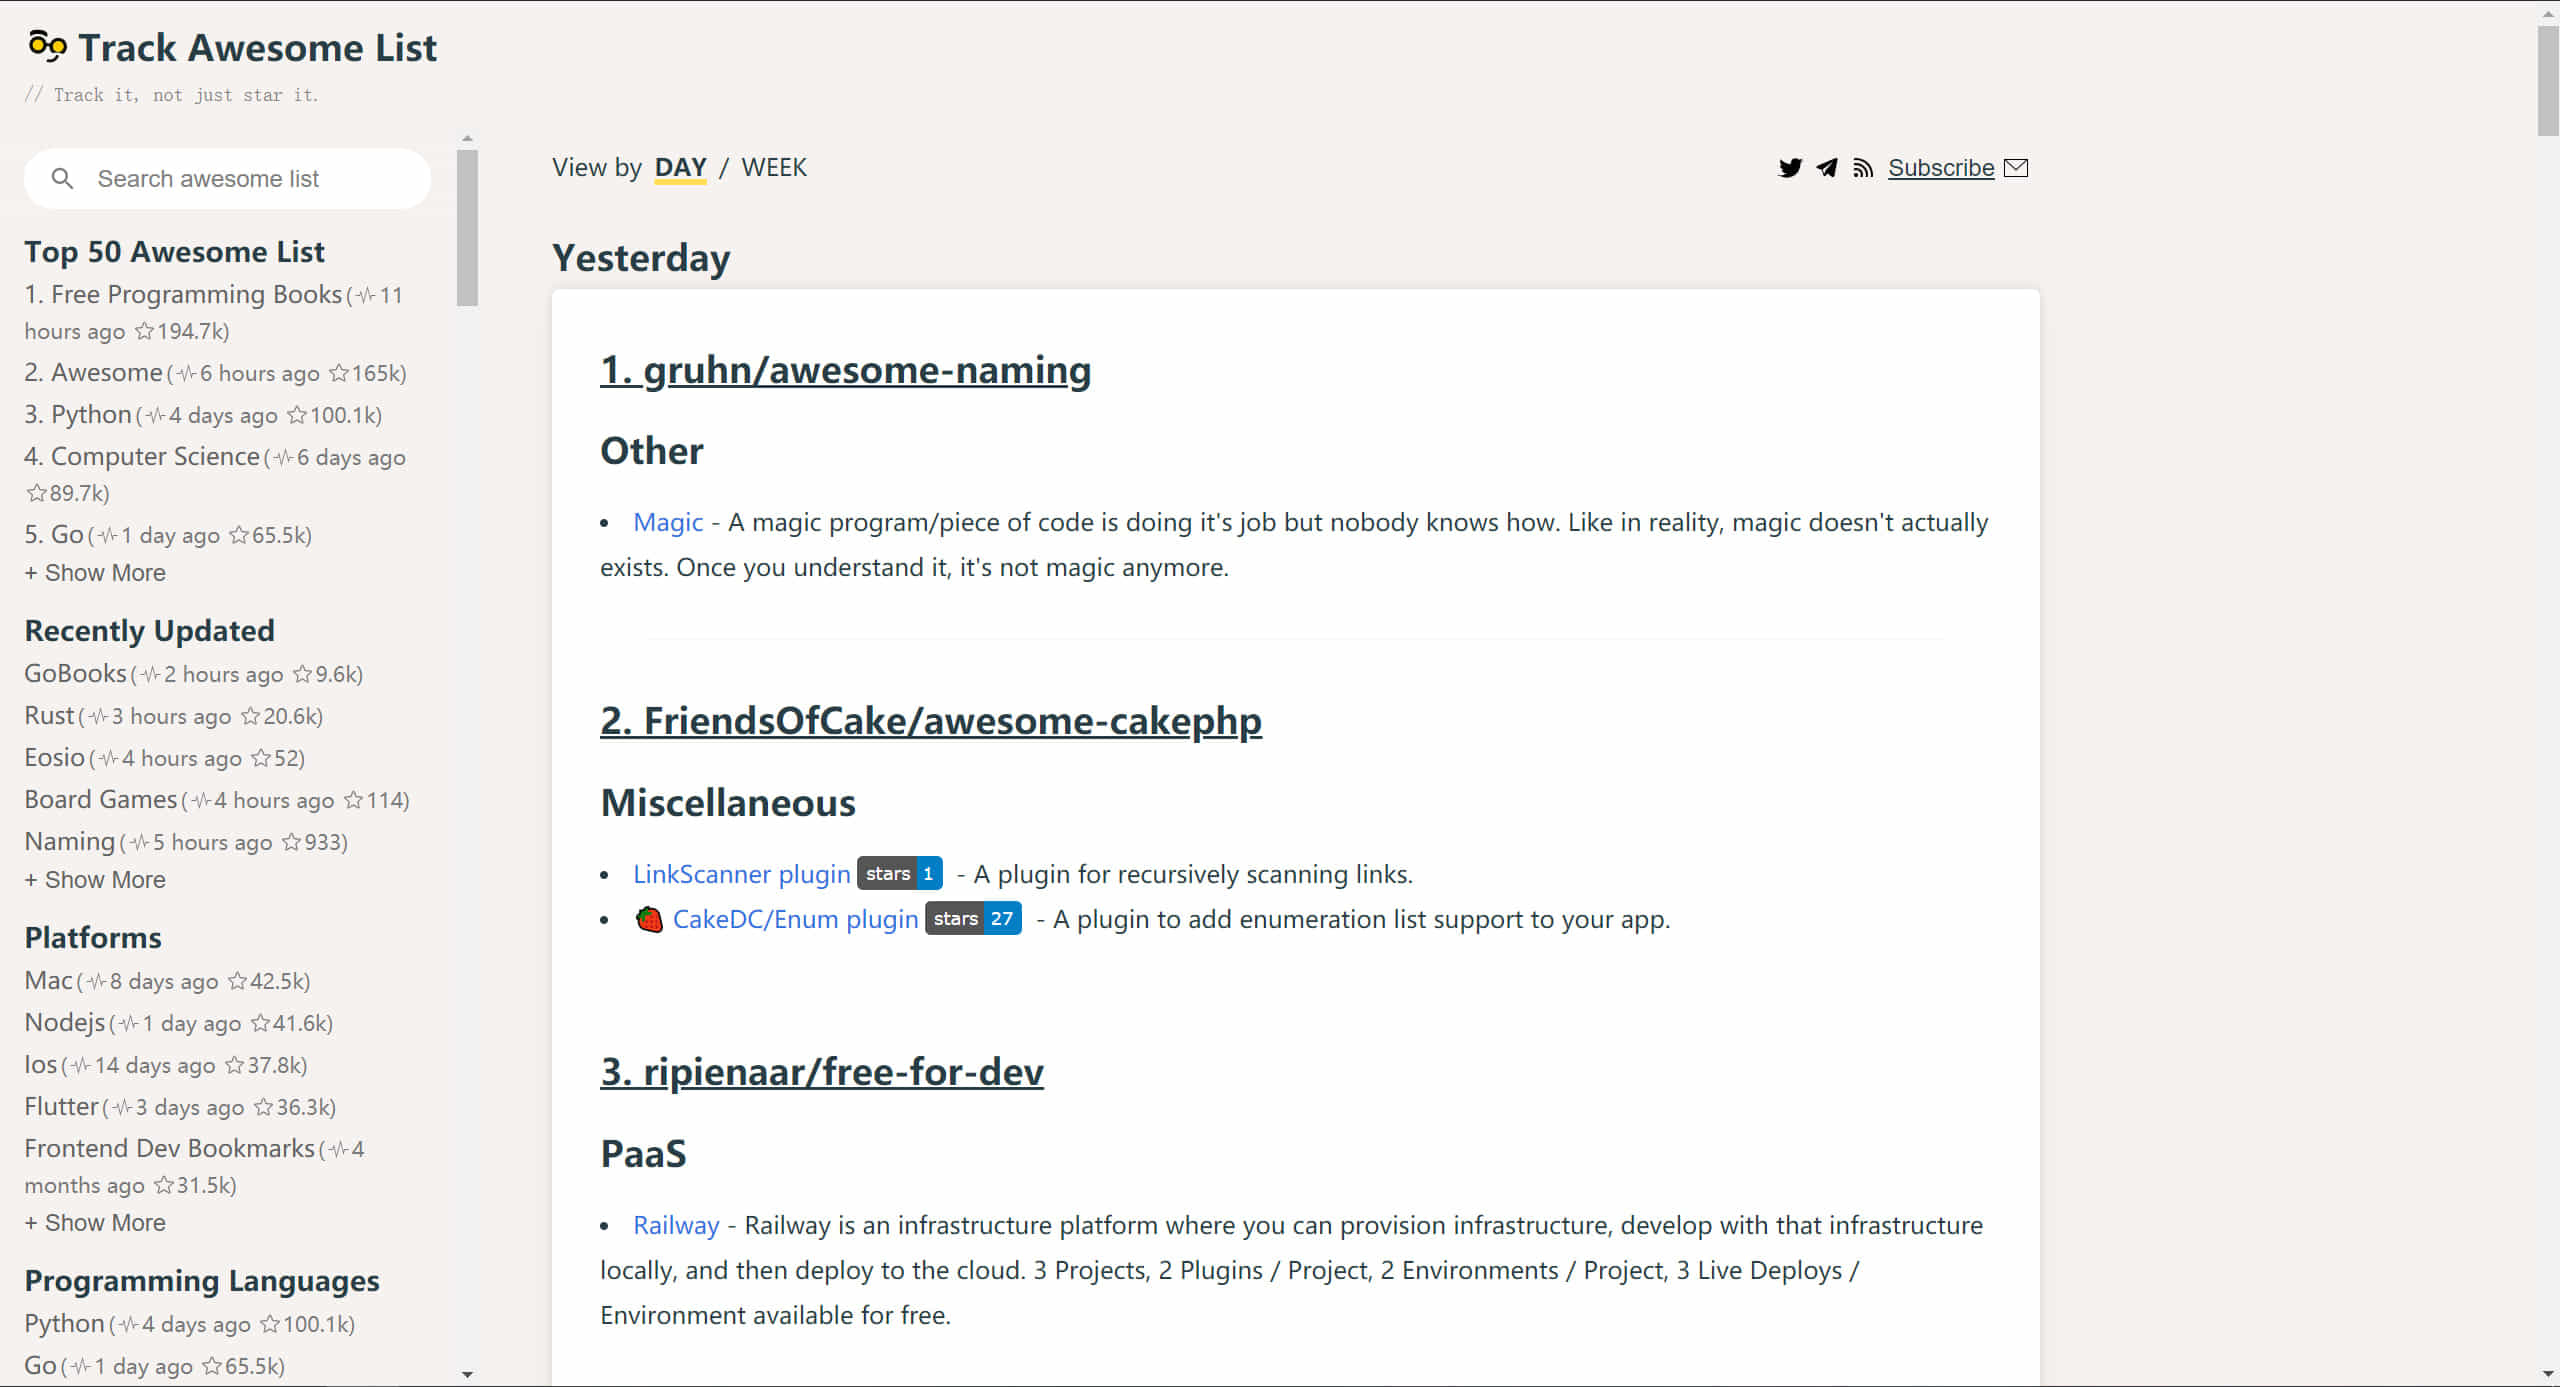Image resolution: width=2560 pixels, height=1387 pixels.
Task: Click the Twitter bird icon
Action: coord(1790,167)
